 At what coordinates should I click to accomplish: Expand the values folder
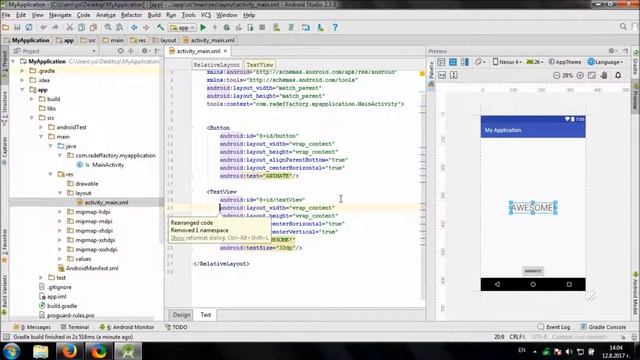click(60, 259)
